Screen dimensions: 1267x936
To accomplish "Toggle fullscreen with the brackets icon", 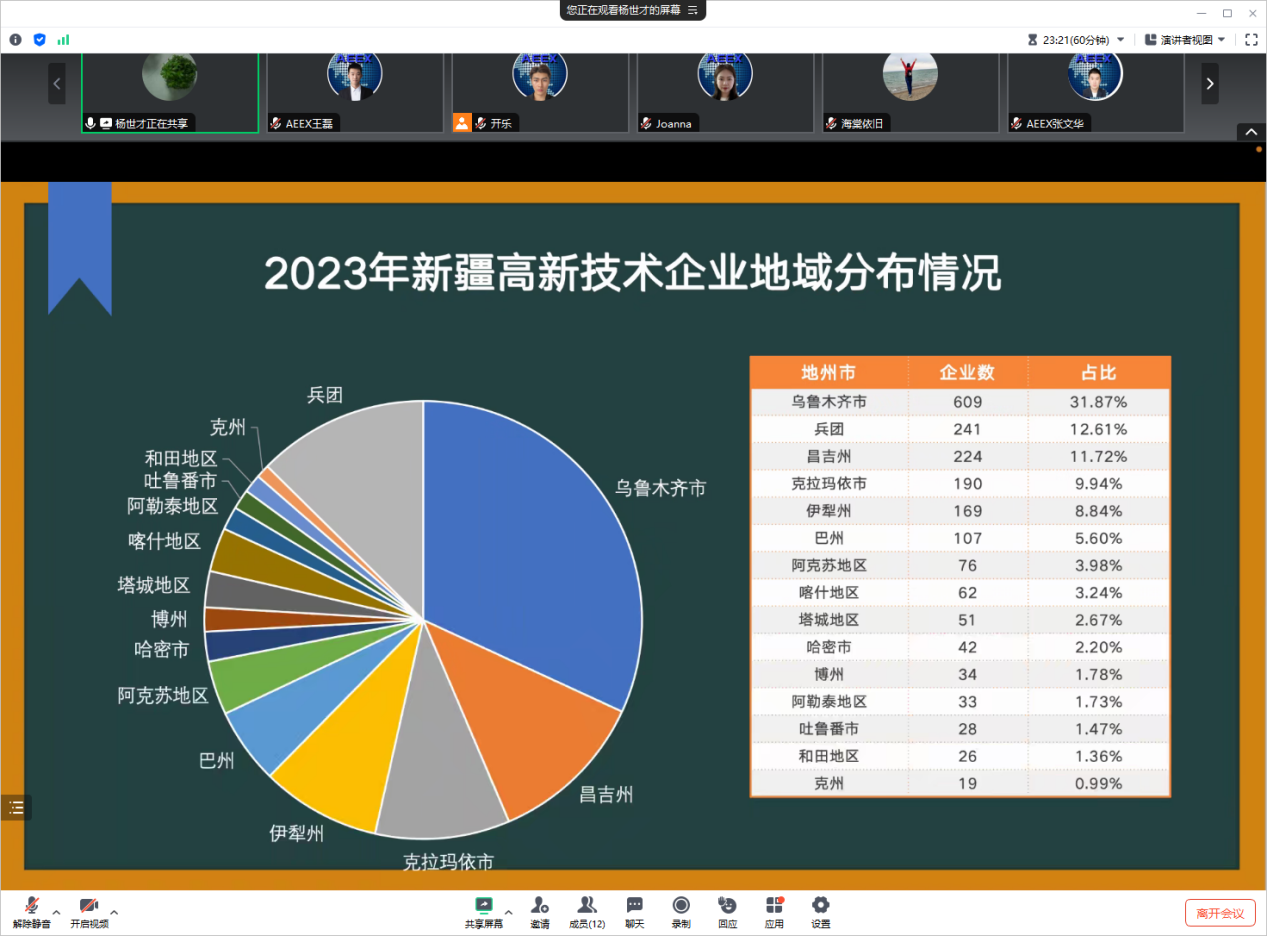I will (x=1251, y=39).
